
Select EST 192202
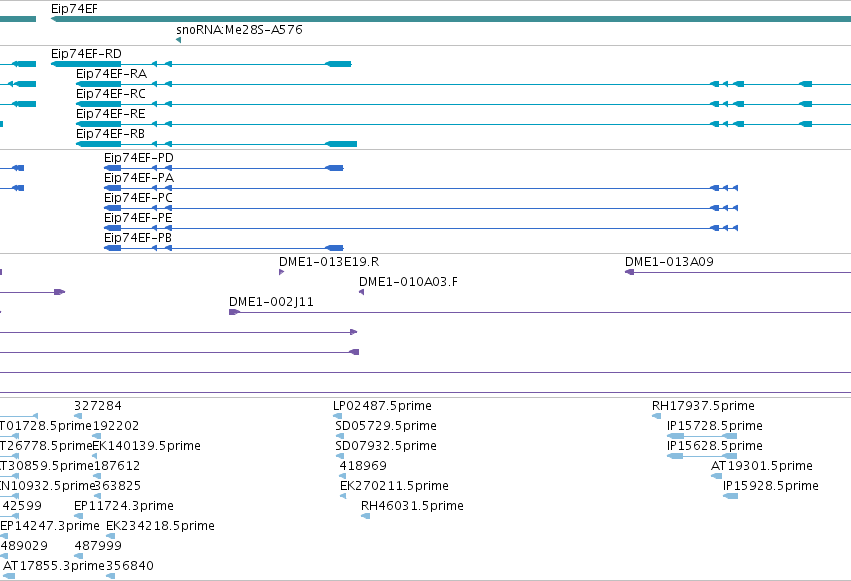pos(116,426)
